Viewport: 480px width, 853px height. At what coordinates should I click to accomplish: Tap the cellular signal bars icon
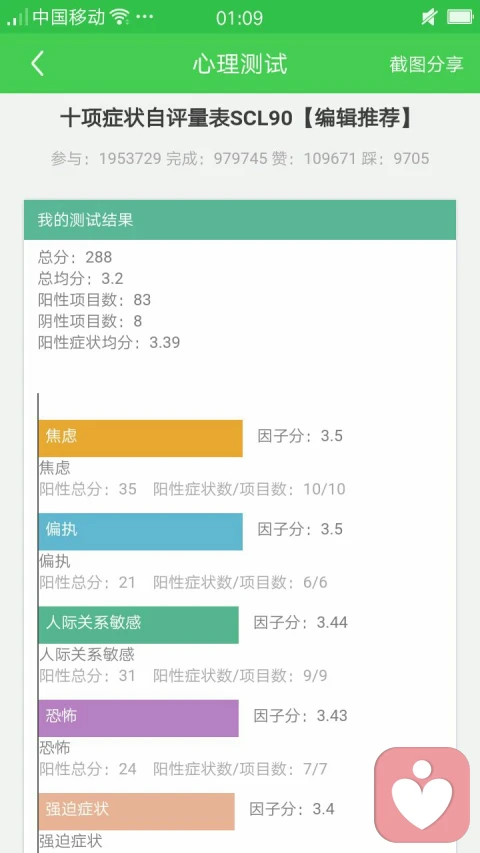17,18
